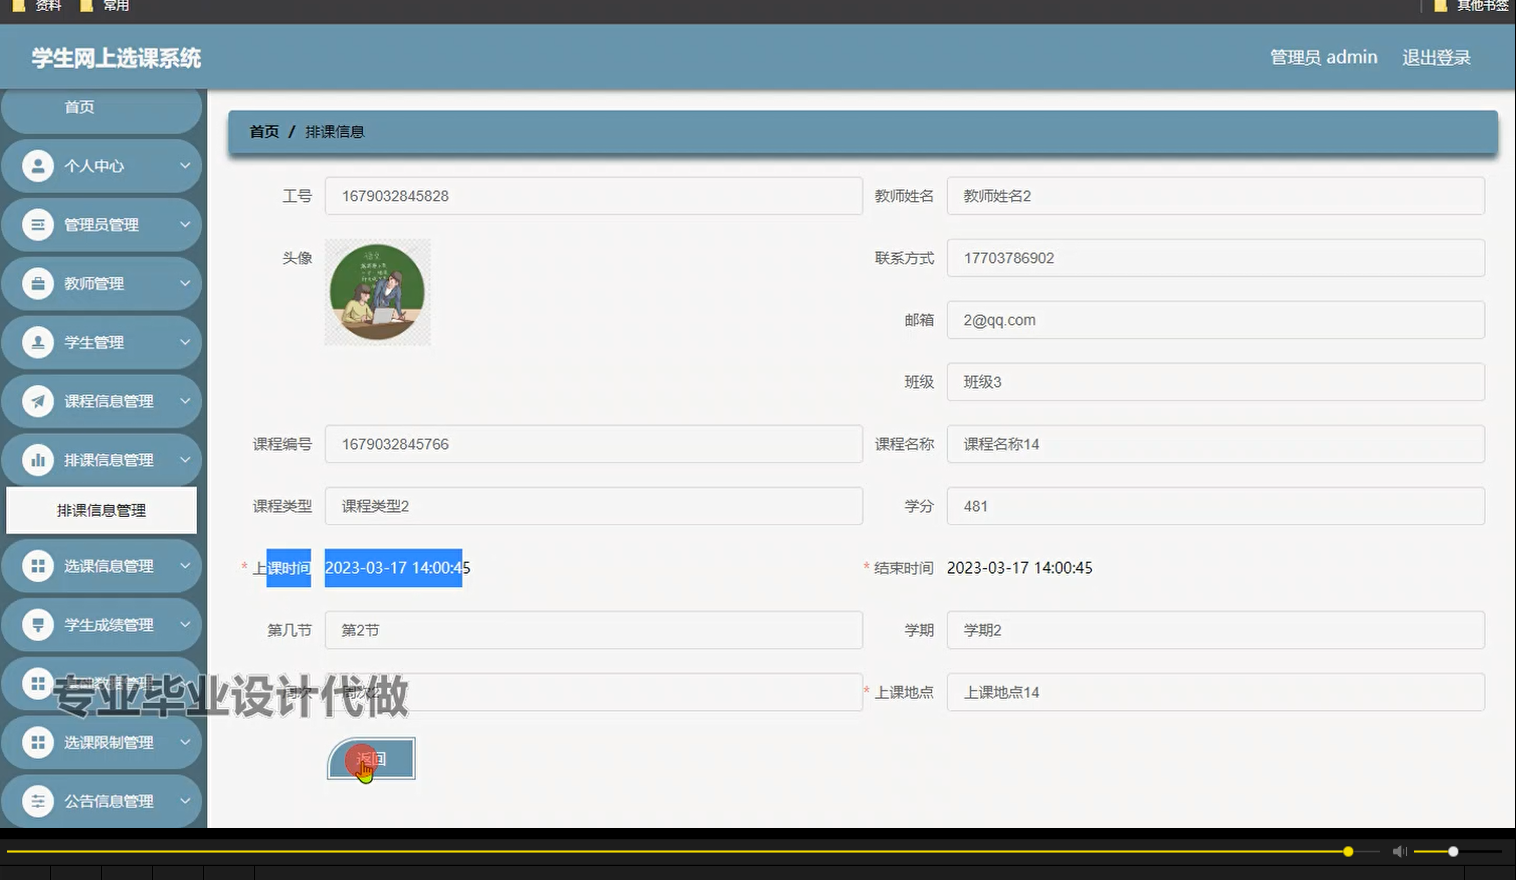This screenshot has height=880, width=1516.
Task: Click the 选课限制管理 grid icon
Action: point(37,742)
